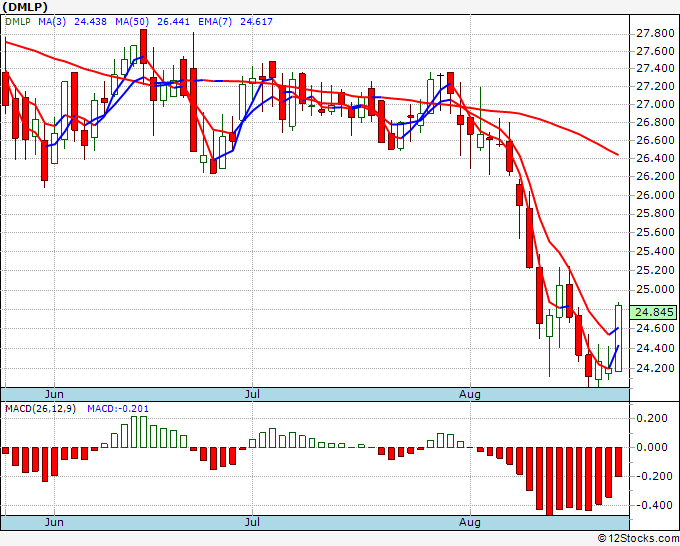Click the 26.600 price axis label
This screenshot has width=680, height=546.
click(x=655, y=140)
